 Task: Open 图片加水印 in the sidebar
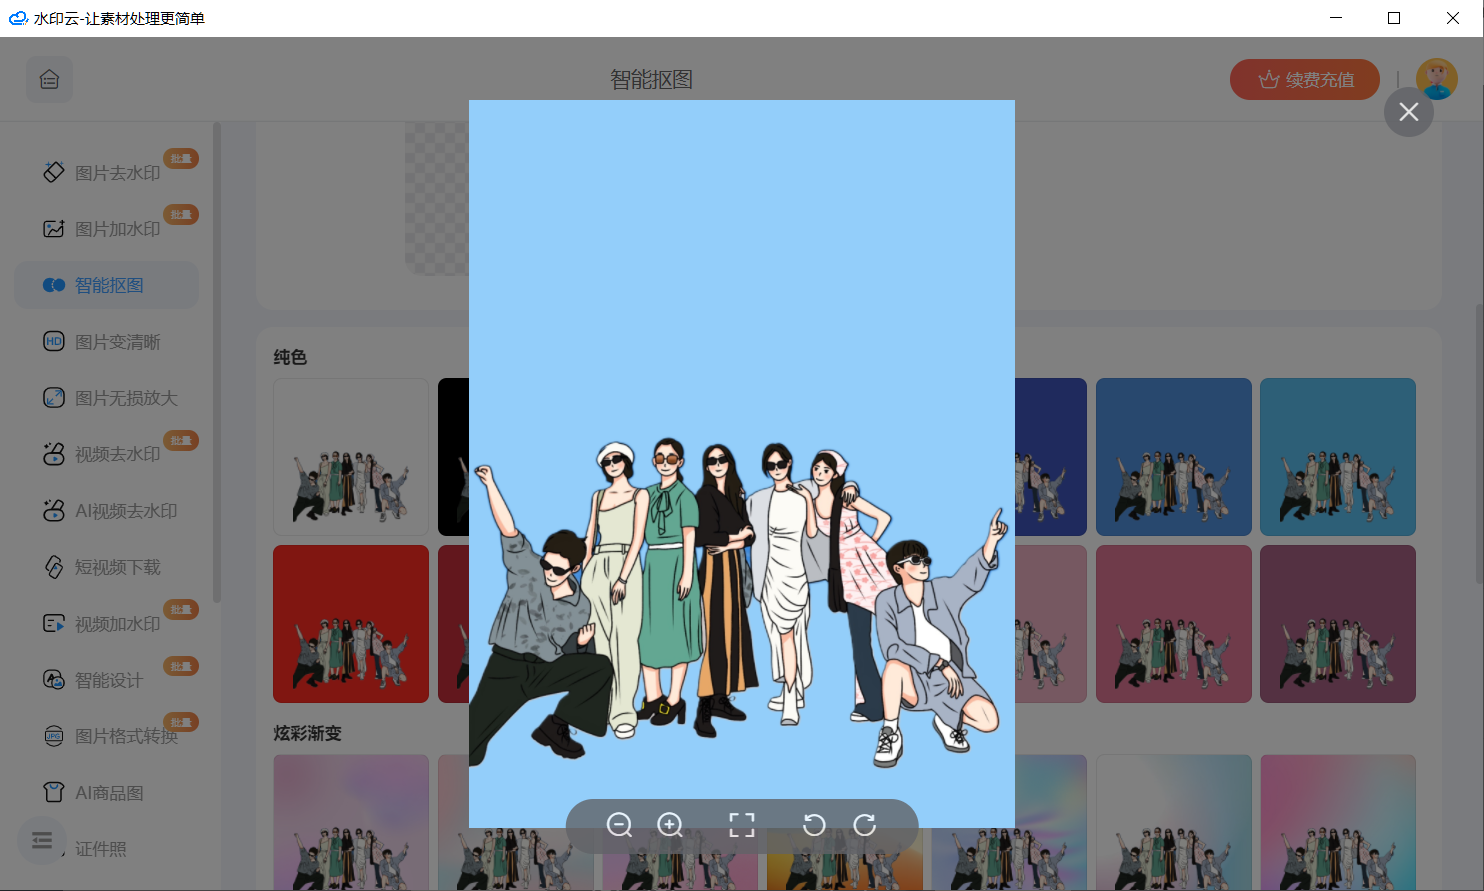tap(107, 229)
